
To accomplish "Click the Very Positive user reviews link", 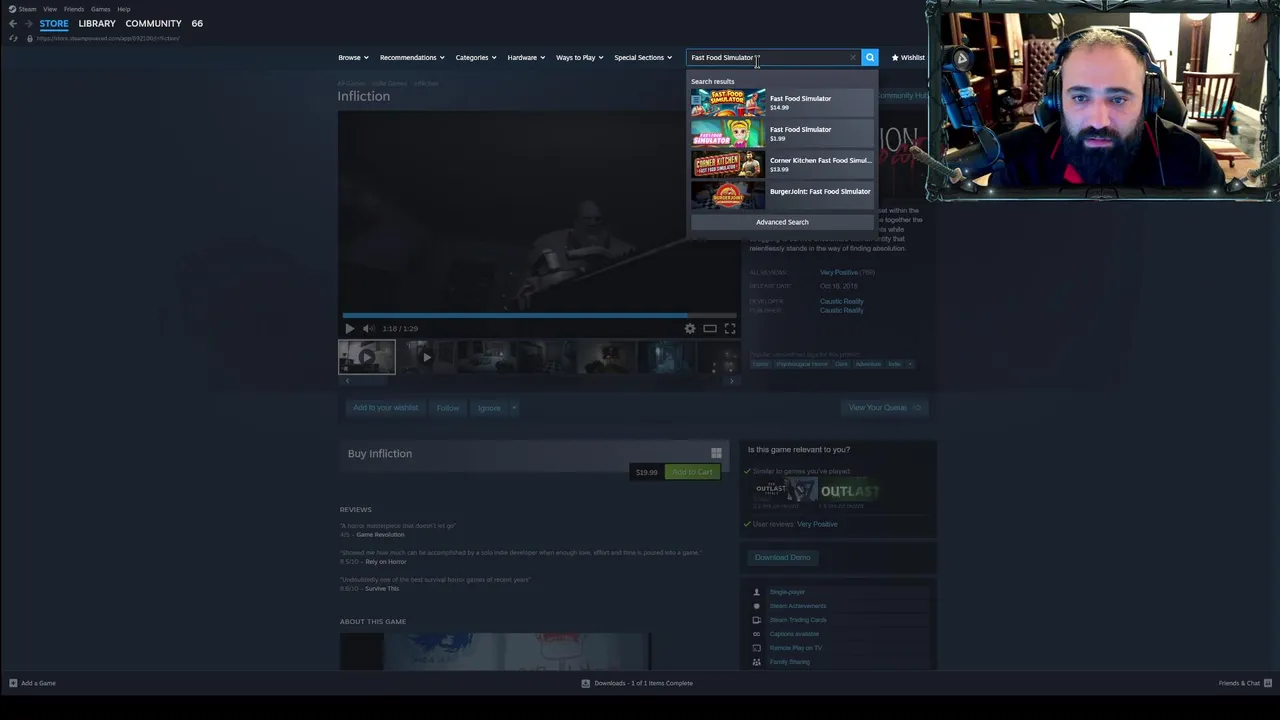I will [817, 524].
